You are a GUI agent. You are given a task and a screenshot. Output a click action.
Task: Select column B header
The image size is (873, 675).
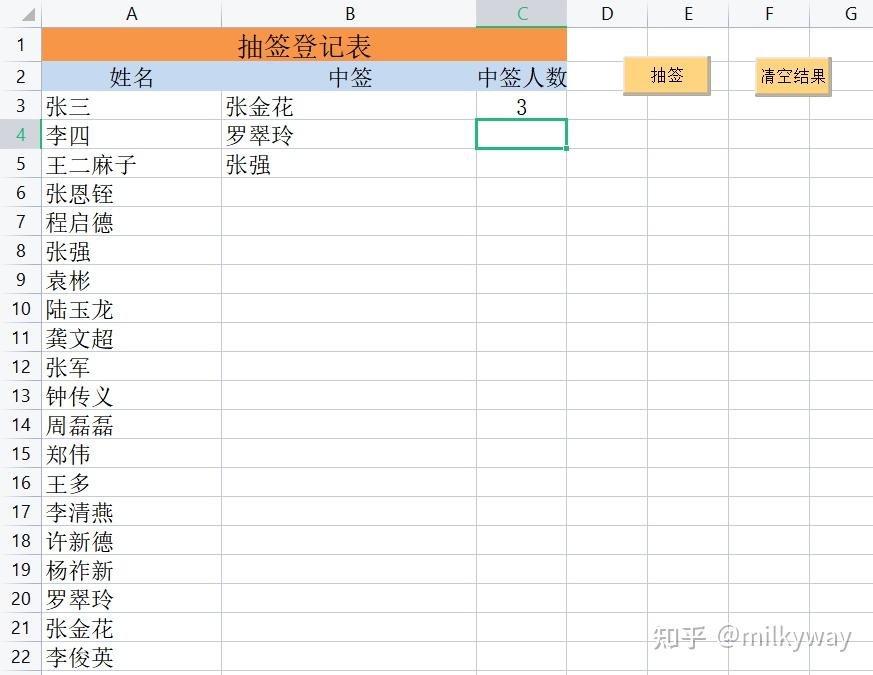point(349,13)
